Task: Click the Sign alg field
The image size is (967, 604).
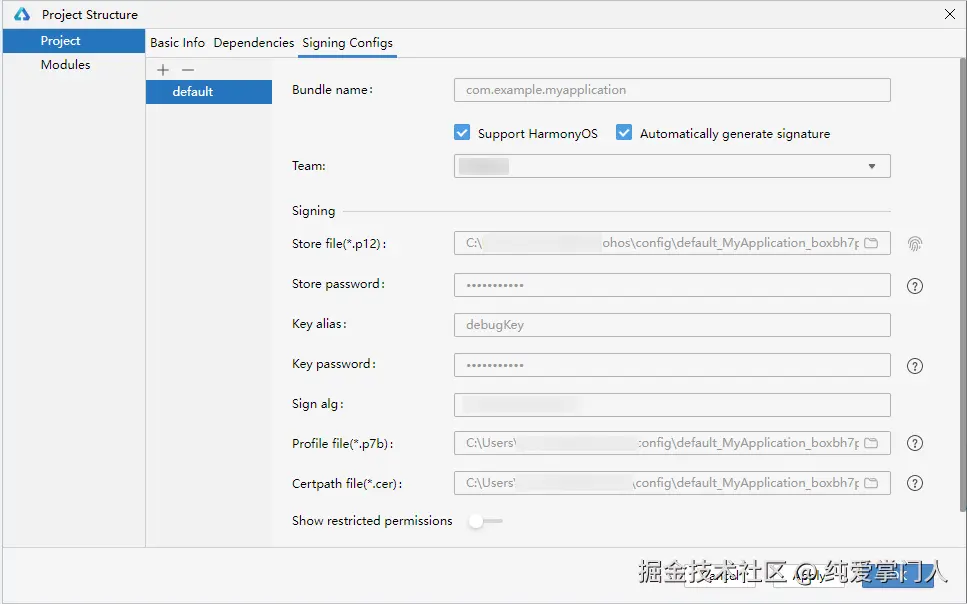Action: pos(672,405)
